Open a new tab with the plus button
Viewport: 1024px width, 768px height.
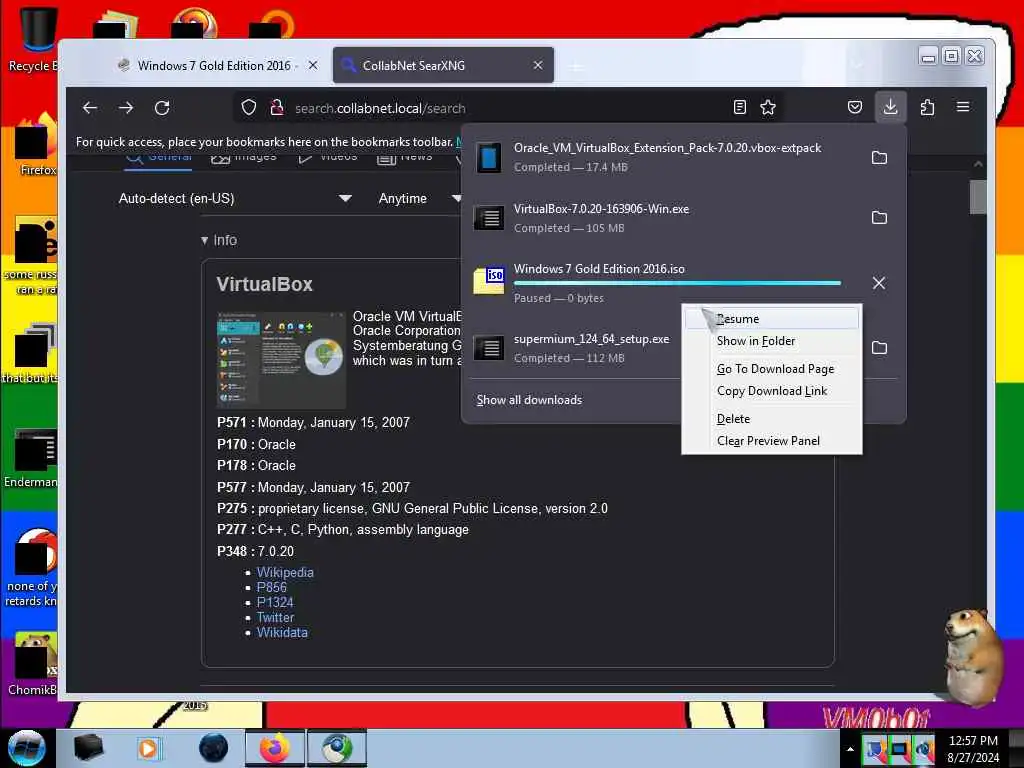click(x=576, y=66)
